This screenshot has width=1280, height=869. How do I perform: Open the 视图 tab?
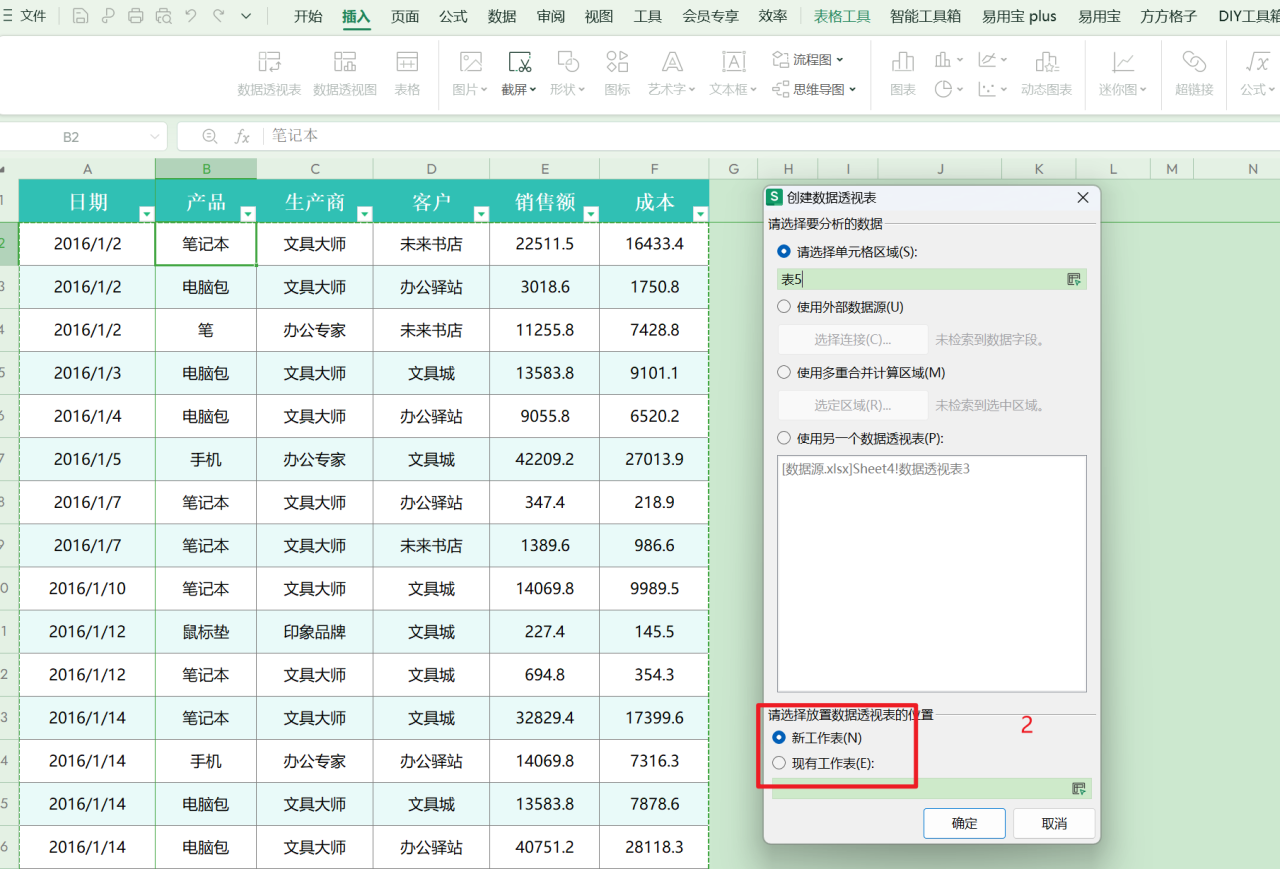pyautogui.click(x=599, y=16)
